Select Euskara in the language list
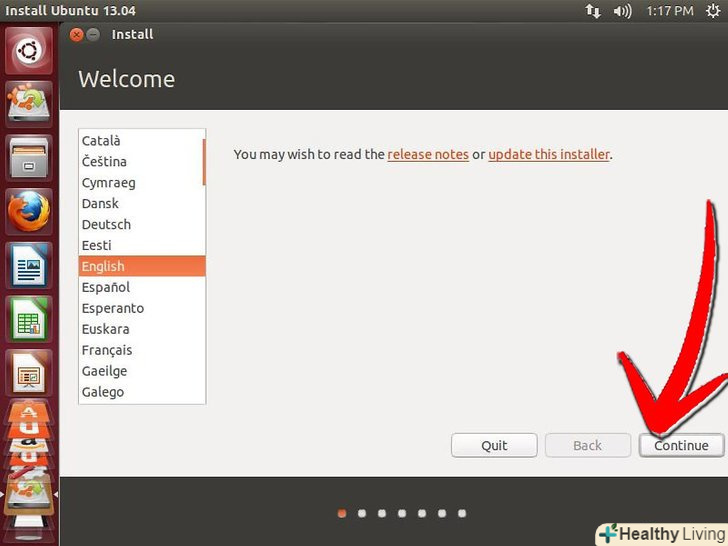This screenshot has width=728, height=546. coord(141,329)
